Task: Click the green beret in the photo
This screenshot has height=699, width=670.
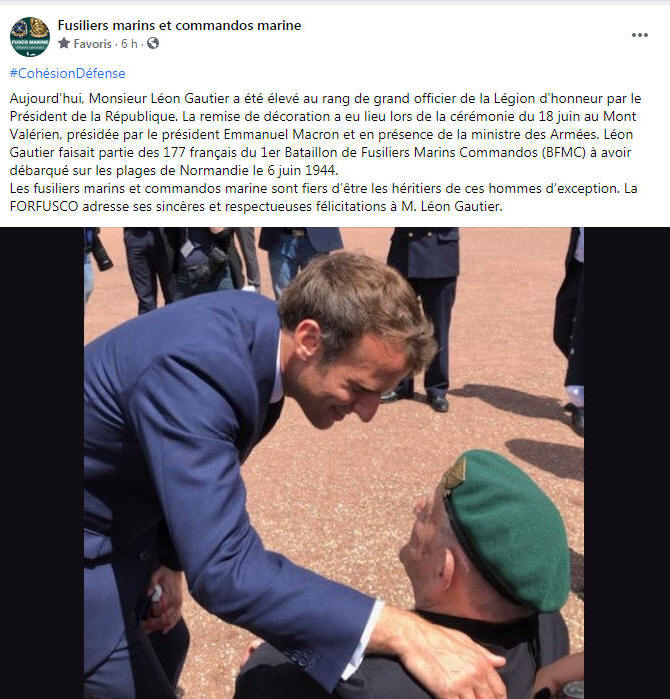Action: (508, 526)
